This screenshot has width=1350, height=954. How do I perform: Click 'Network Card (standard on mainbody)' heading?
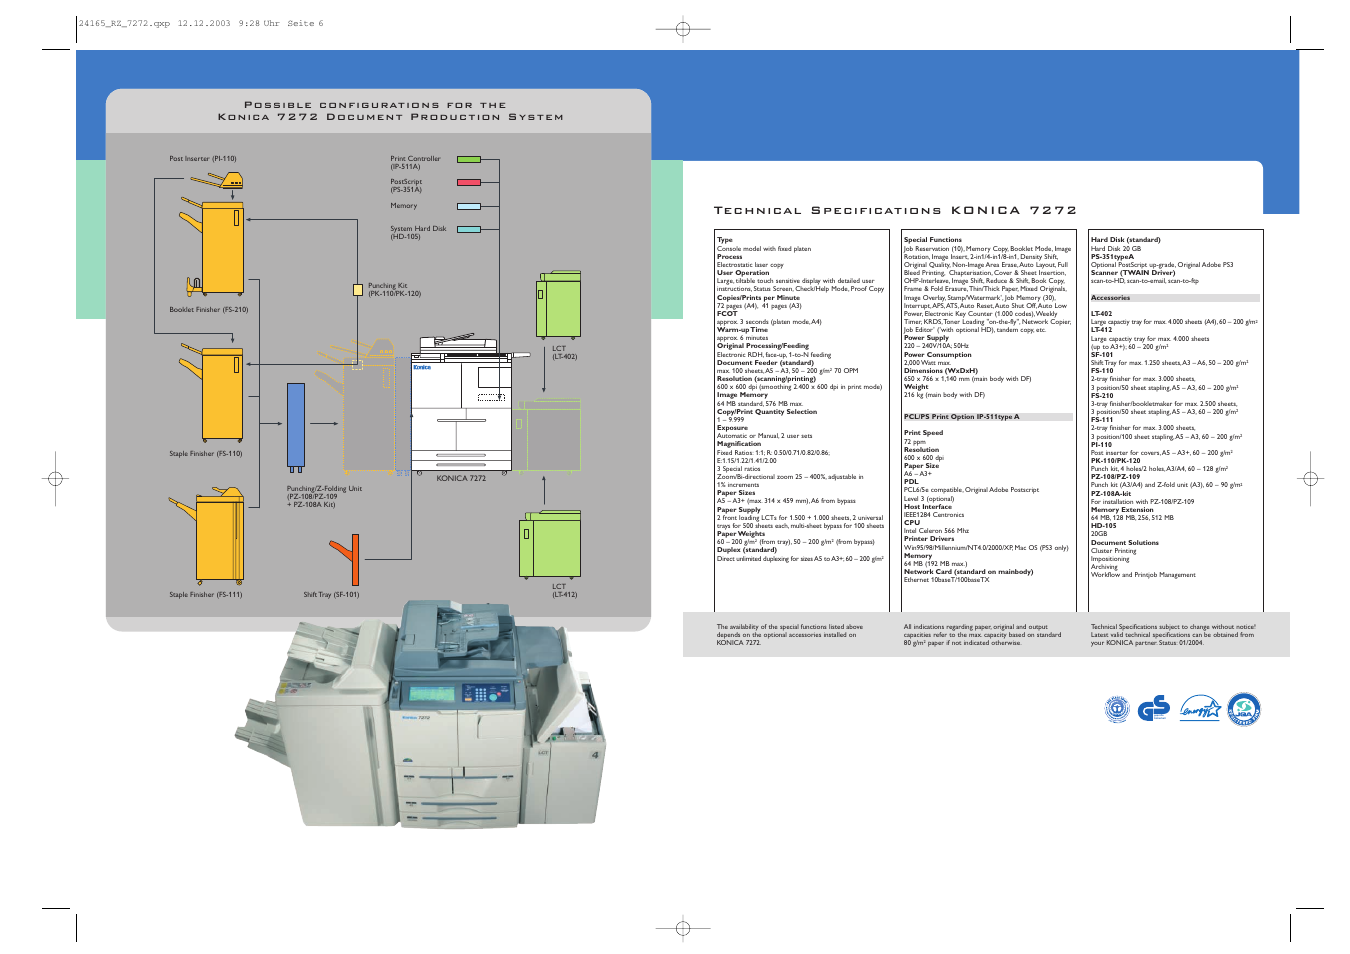tap(968, 572)
